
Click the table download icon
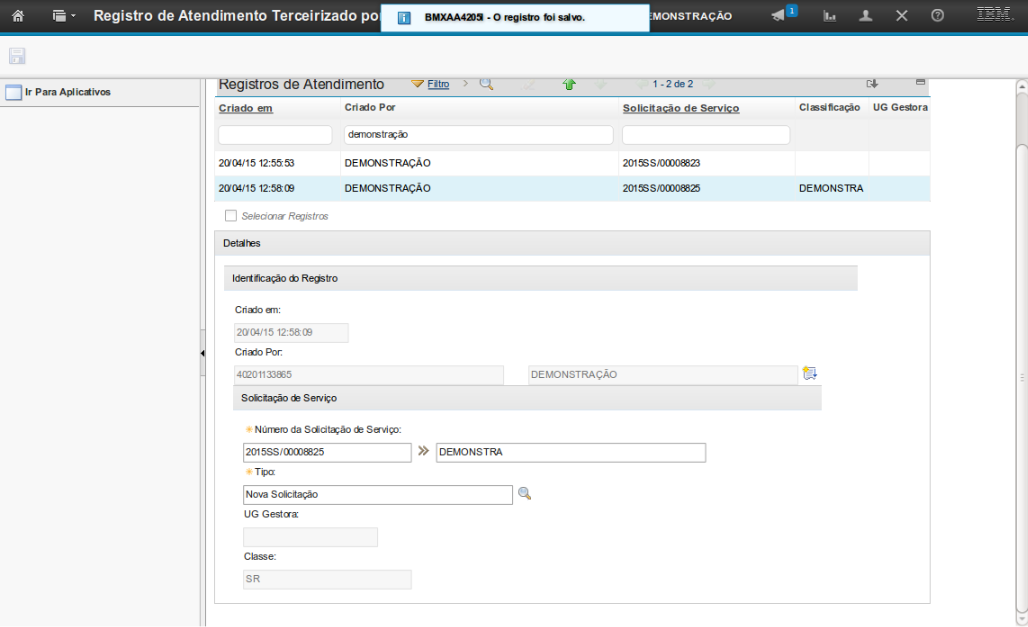pyautogui.click(x=872, y=84)
